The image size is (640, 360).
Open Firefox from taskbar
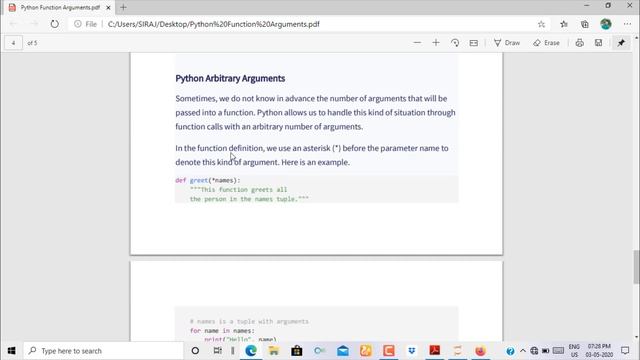[480, 351]
